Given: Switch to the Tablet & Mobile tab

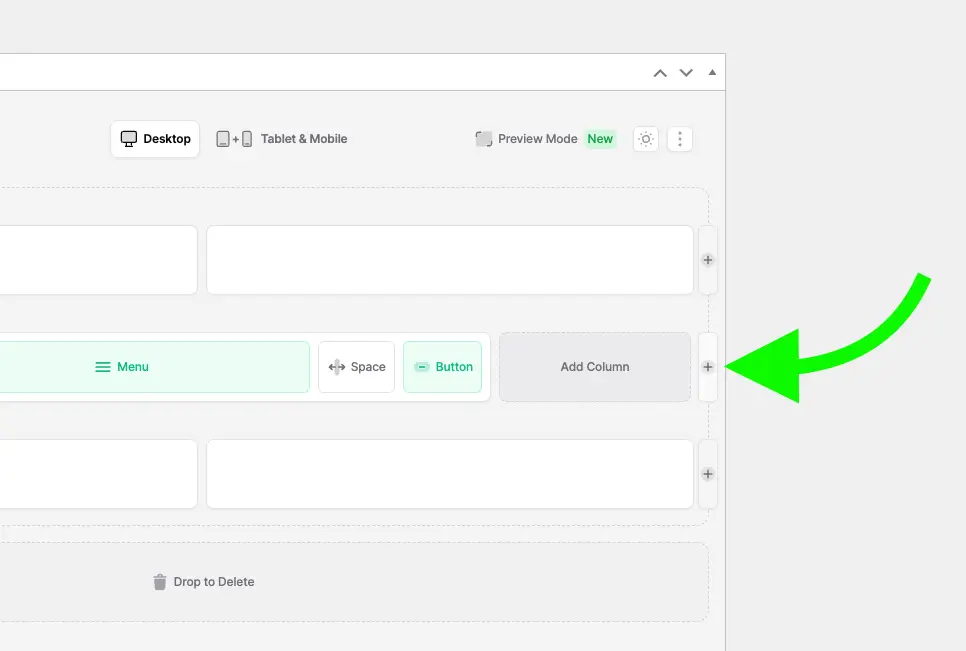Looking at the screenshot, I should click(x=282, y=139).
